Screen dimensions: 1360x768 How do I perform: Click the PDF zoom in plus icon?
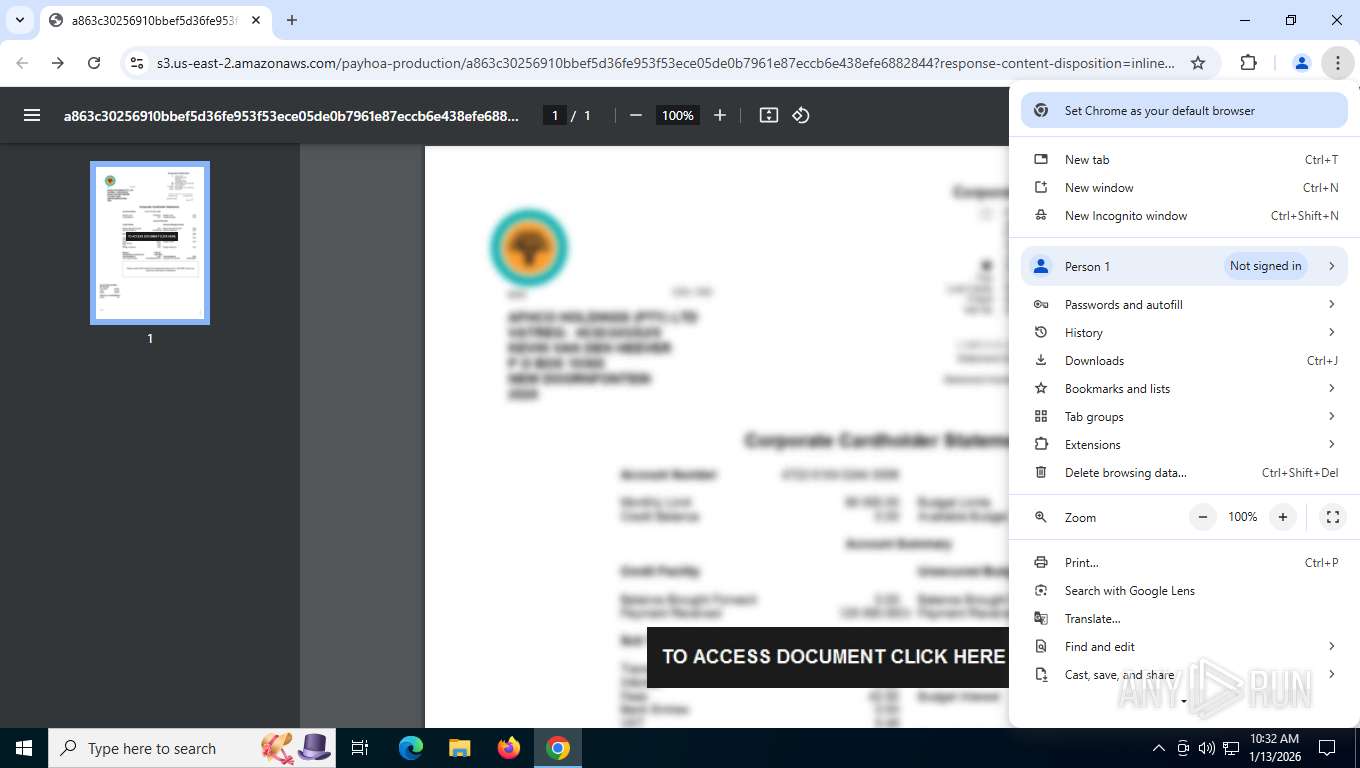coord(720,115)
